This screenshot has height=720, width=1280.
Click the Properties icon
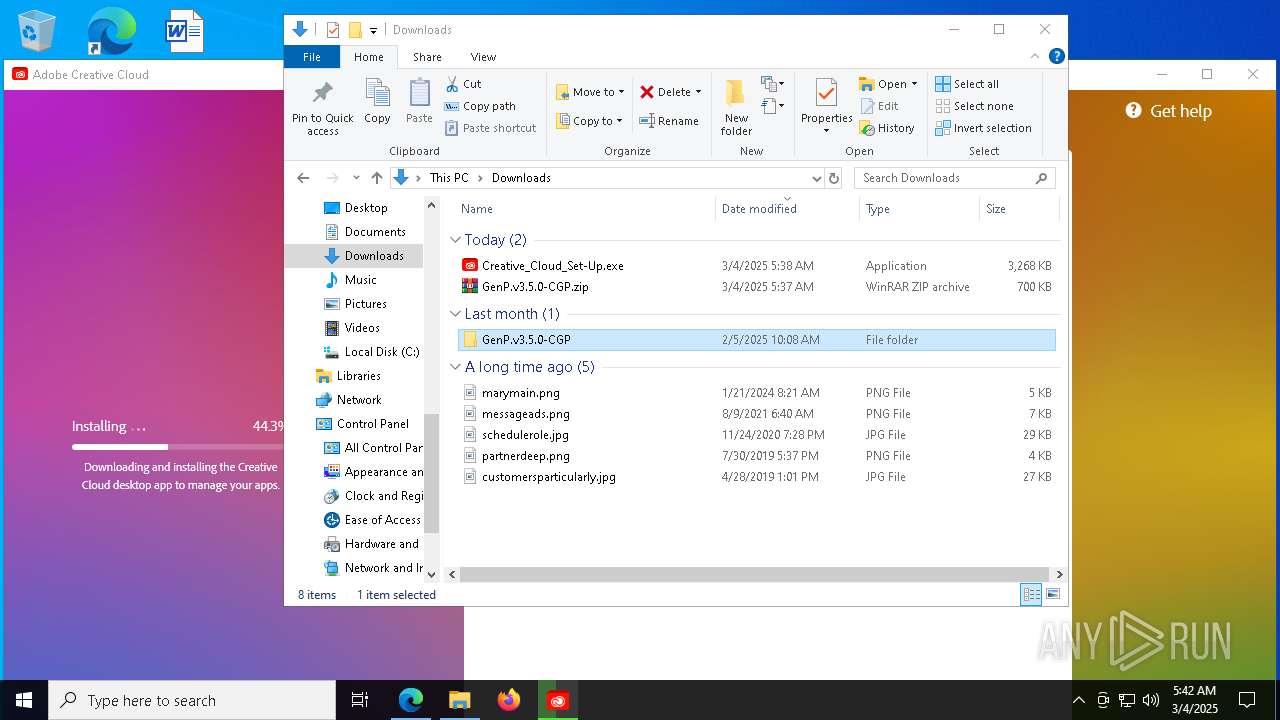pos(826,93)
